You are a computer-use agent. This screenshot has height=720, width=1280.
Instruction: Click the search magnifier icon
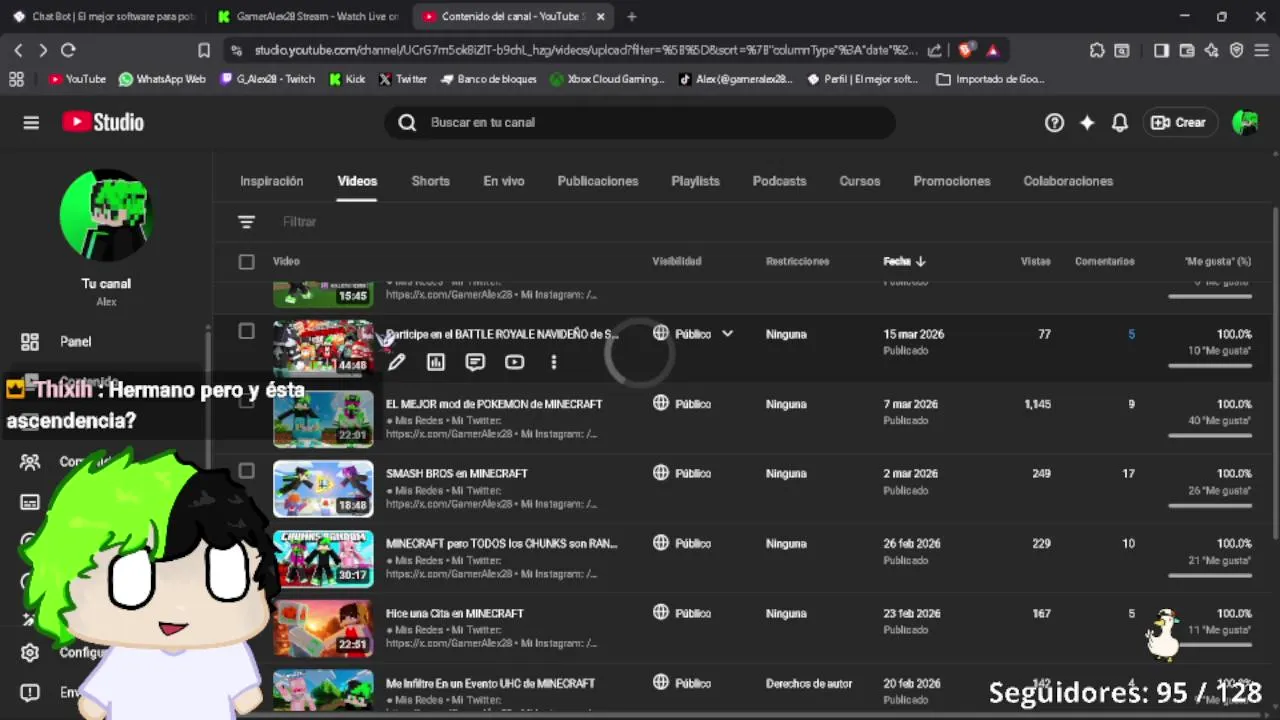click(x=407, y=122)
